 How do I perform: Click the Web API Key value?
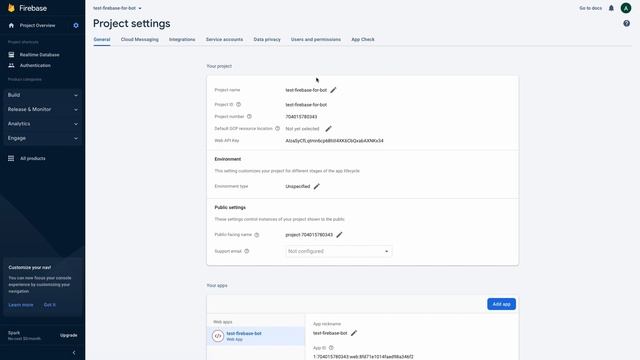tap(334, 141)
